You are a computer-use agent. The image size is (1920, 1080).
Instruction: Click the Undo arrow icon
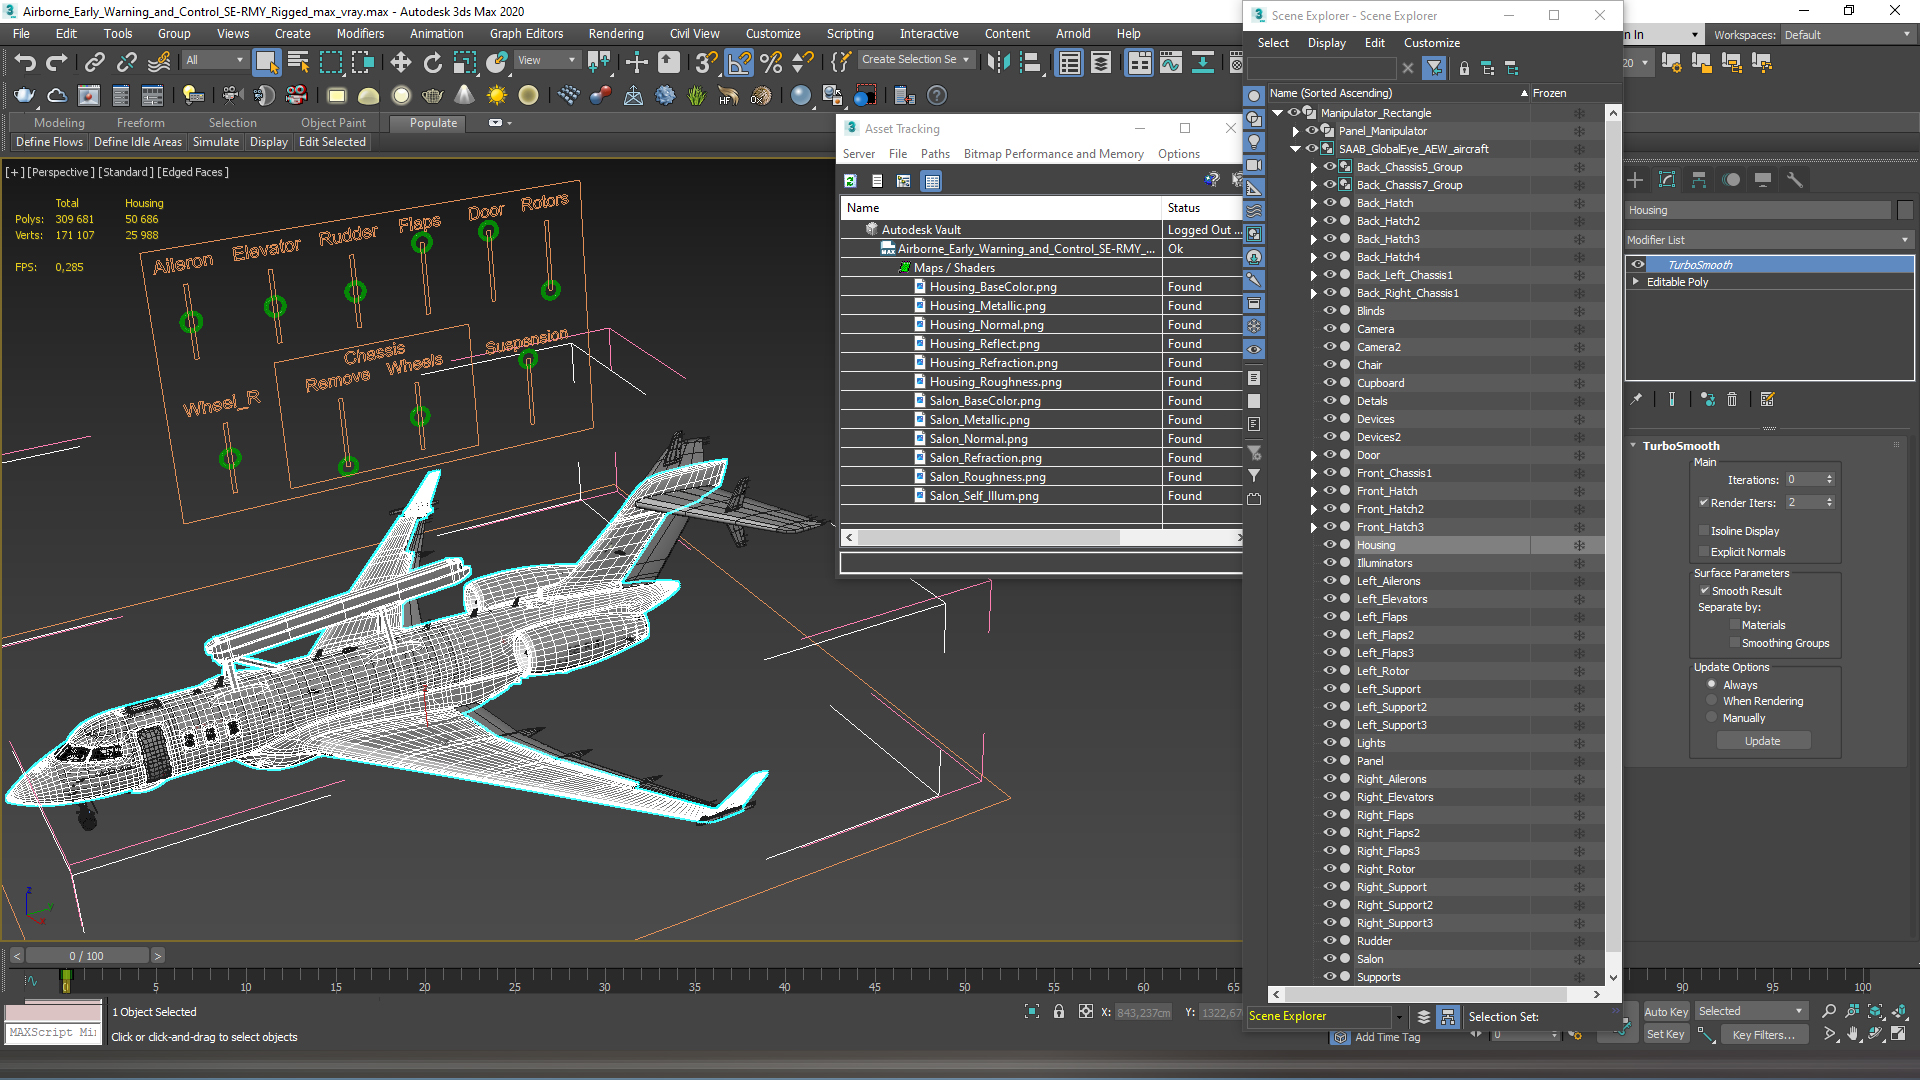click(x=25, y=62)
